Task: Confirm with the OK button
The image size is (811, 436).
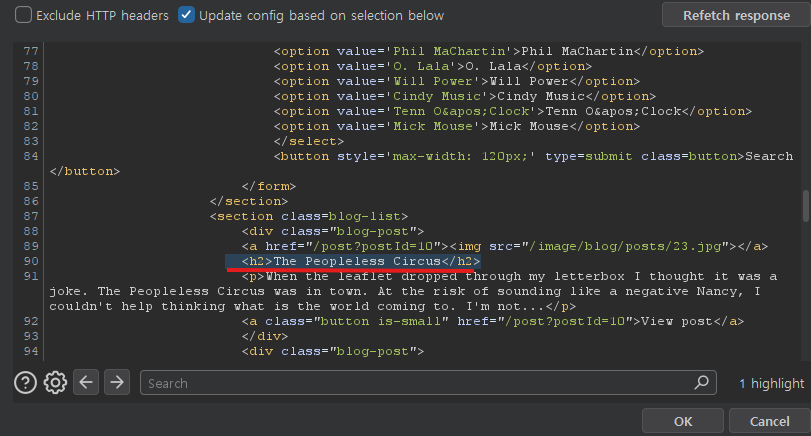Action: [x=683, y=422]
